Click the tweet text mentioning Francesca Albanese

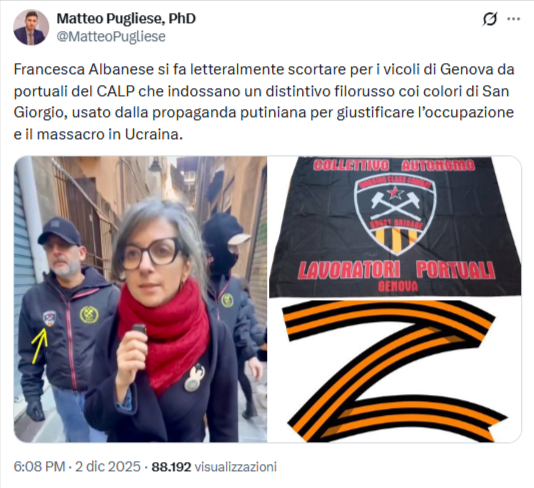tap(264, 102)
